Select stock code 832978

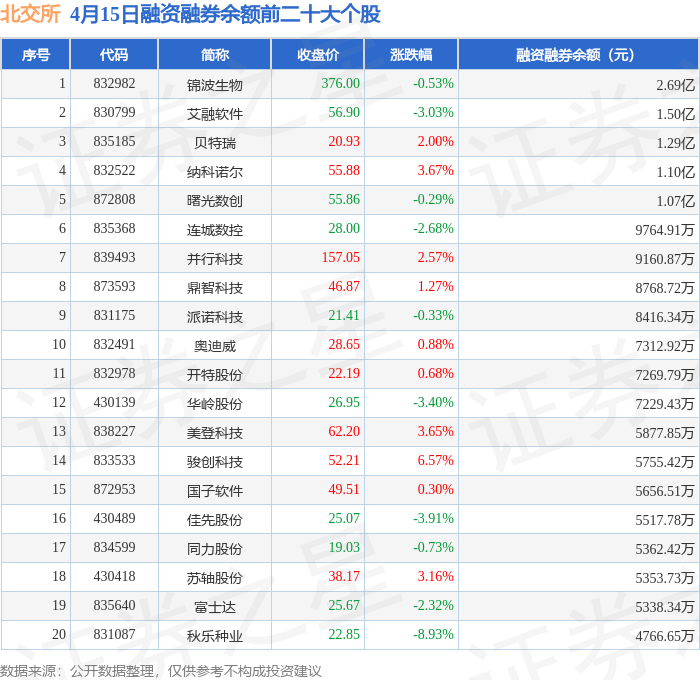114,374
